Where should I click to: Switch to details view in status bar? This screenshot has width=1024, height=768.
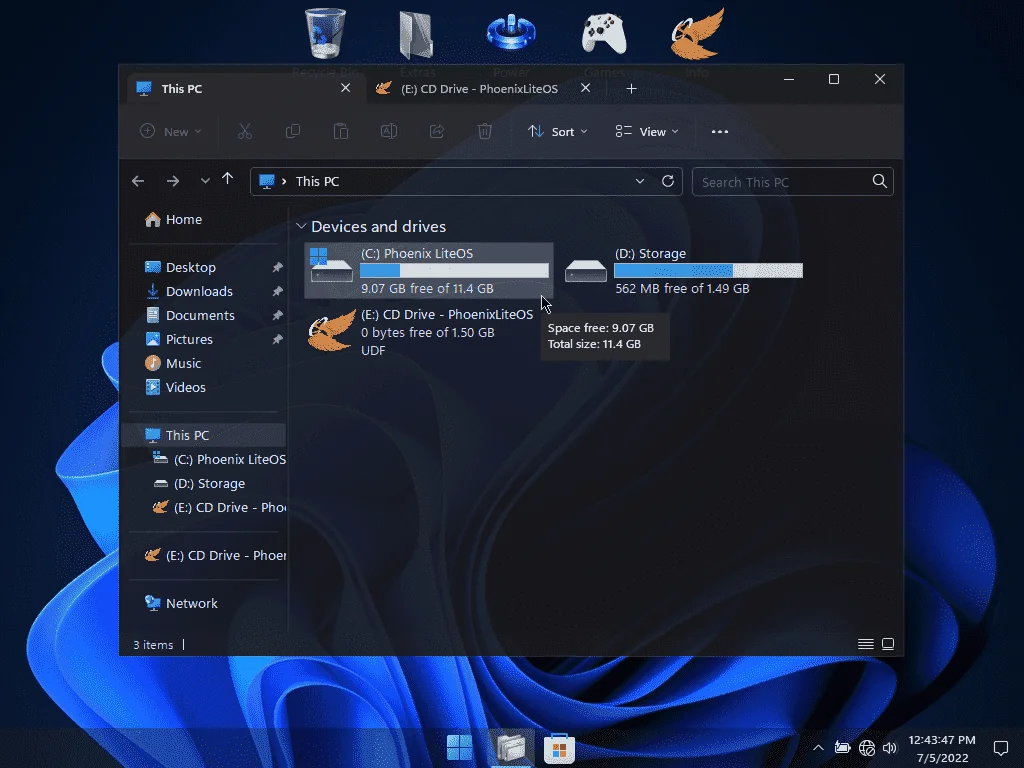(x=865, y=644)
